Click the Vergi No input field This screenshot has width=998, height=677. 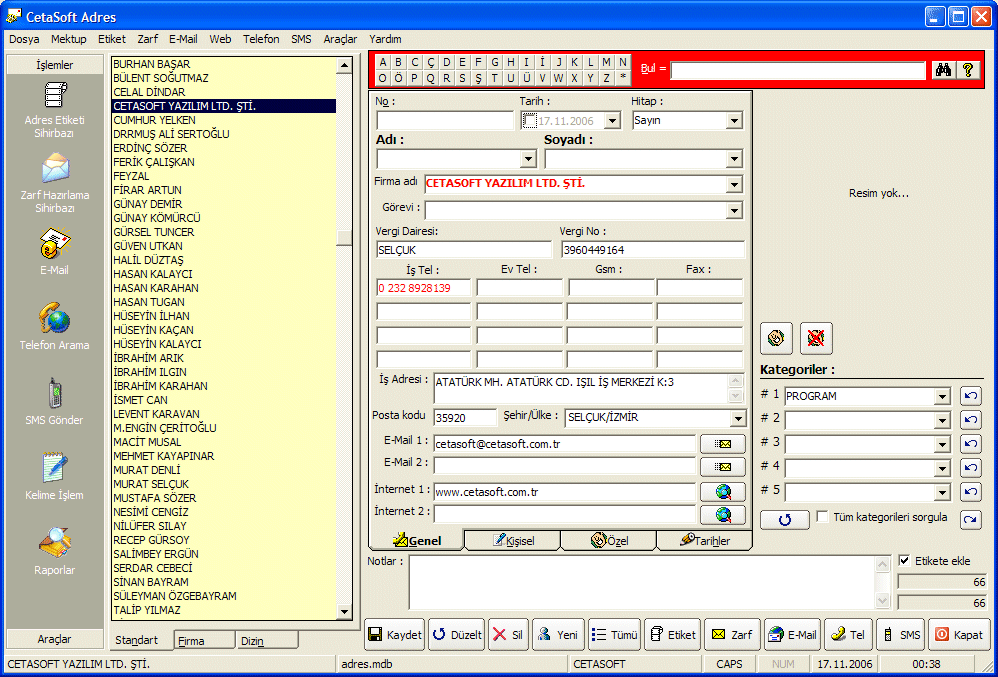click(653, 250)
